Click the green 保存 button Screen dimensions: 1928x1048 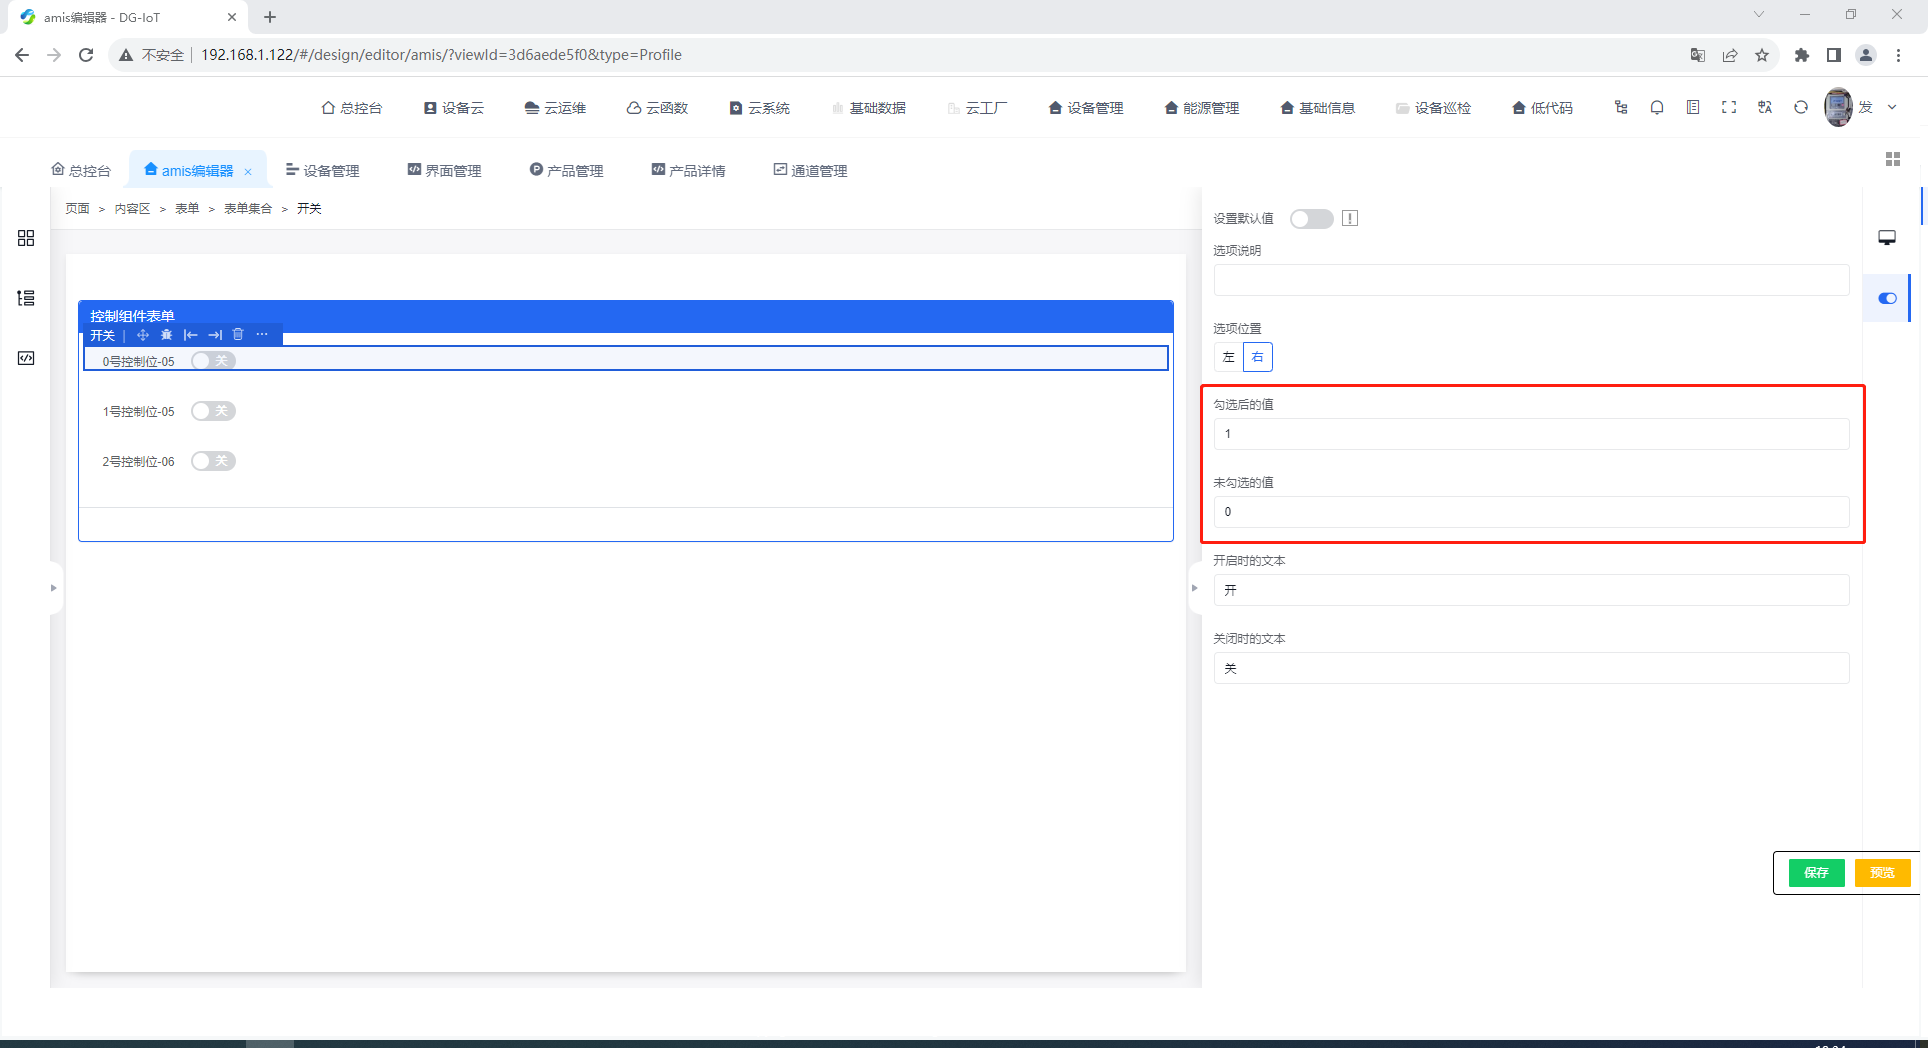click(x=1816, y=873)
